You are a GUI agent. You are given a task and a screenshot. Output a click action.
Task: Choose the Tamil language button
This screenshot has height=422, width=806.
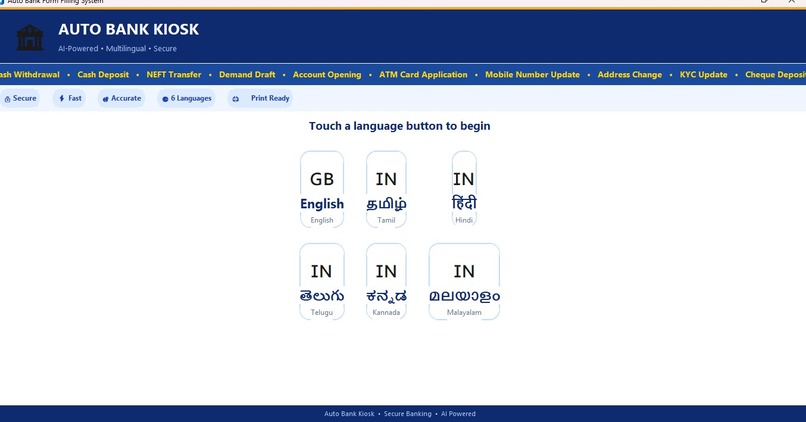pos(386,189)
